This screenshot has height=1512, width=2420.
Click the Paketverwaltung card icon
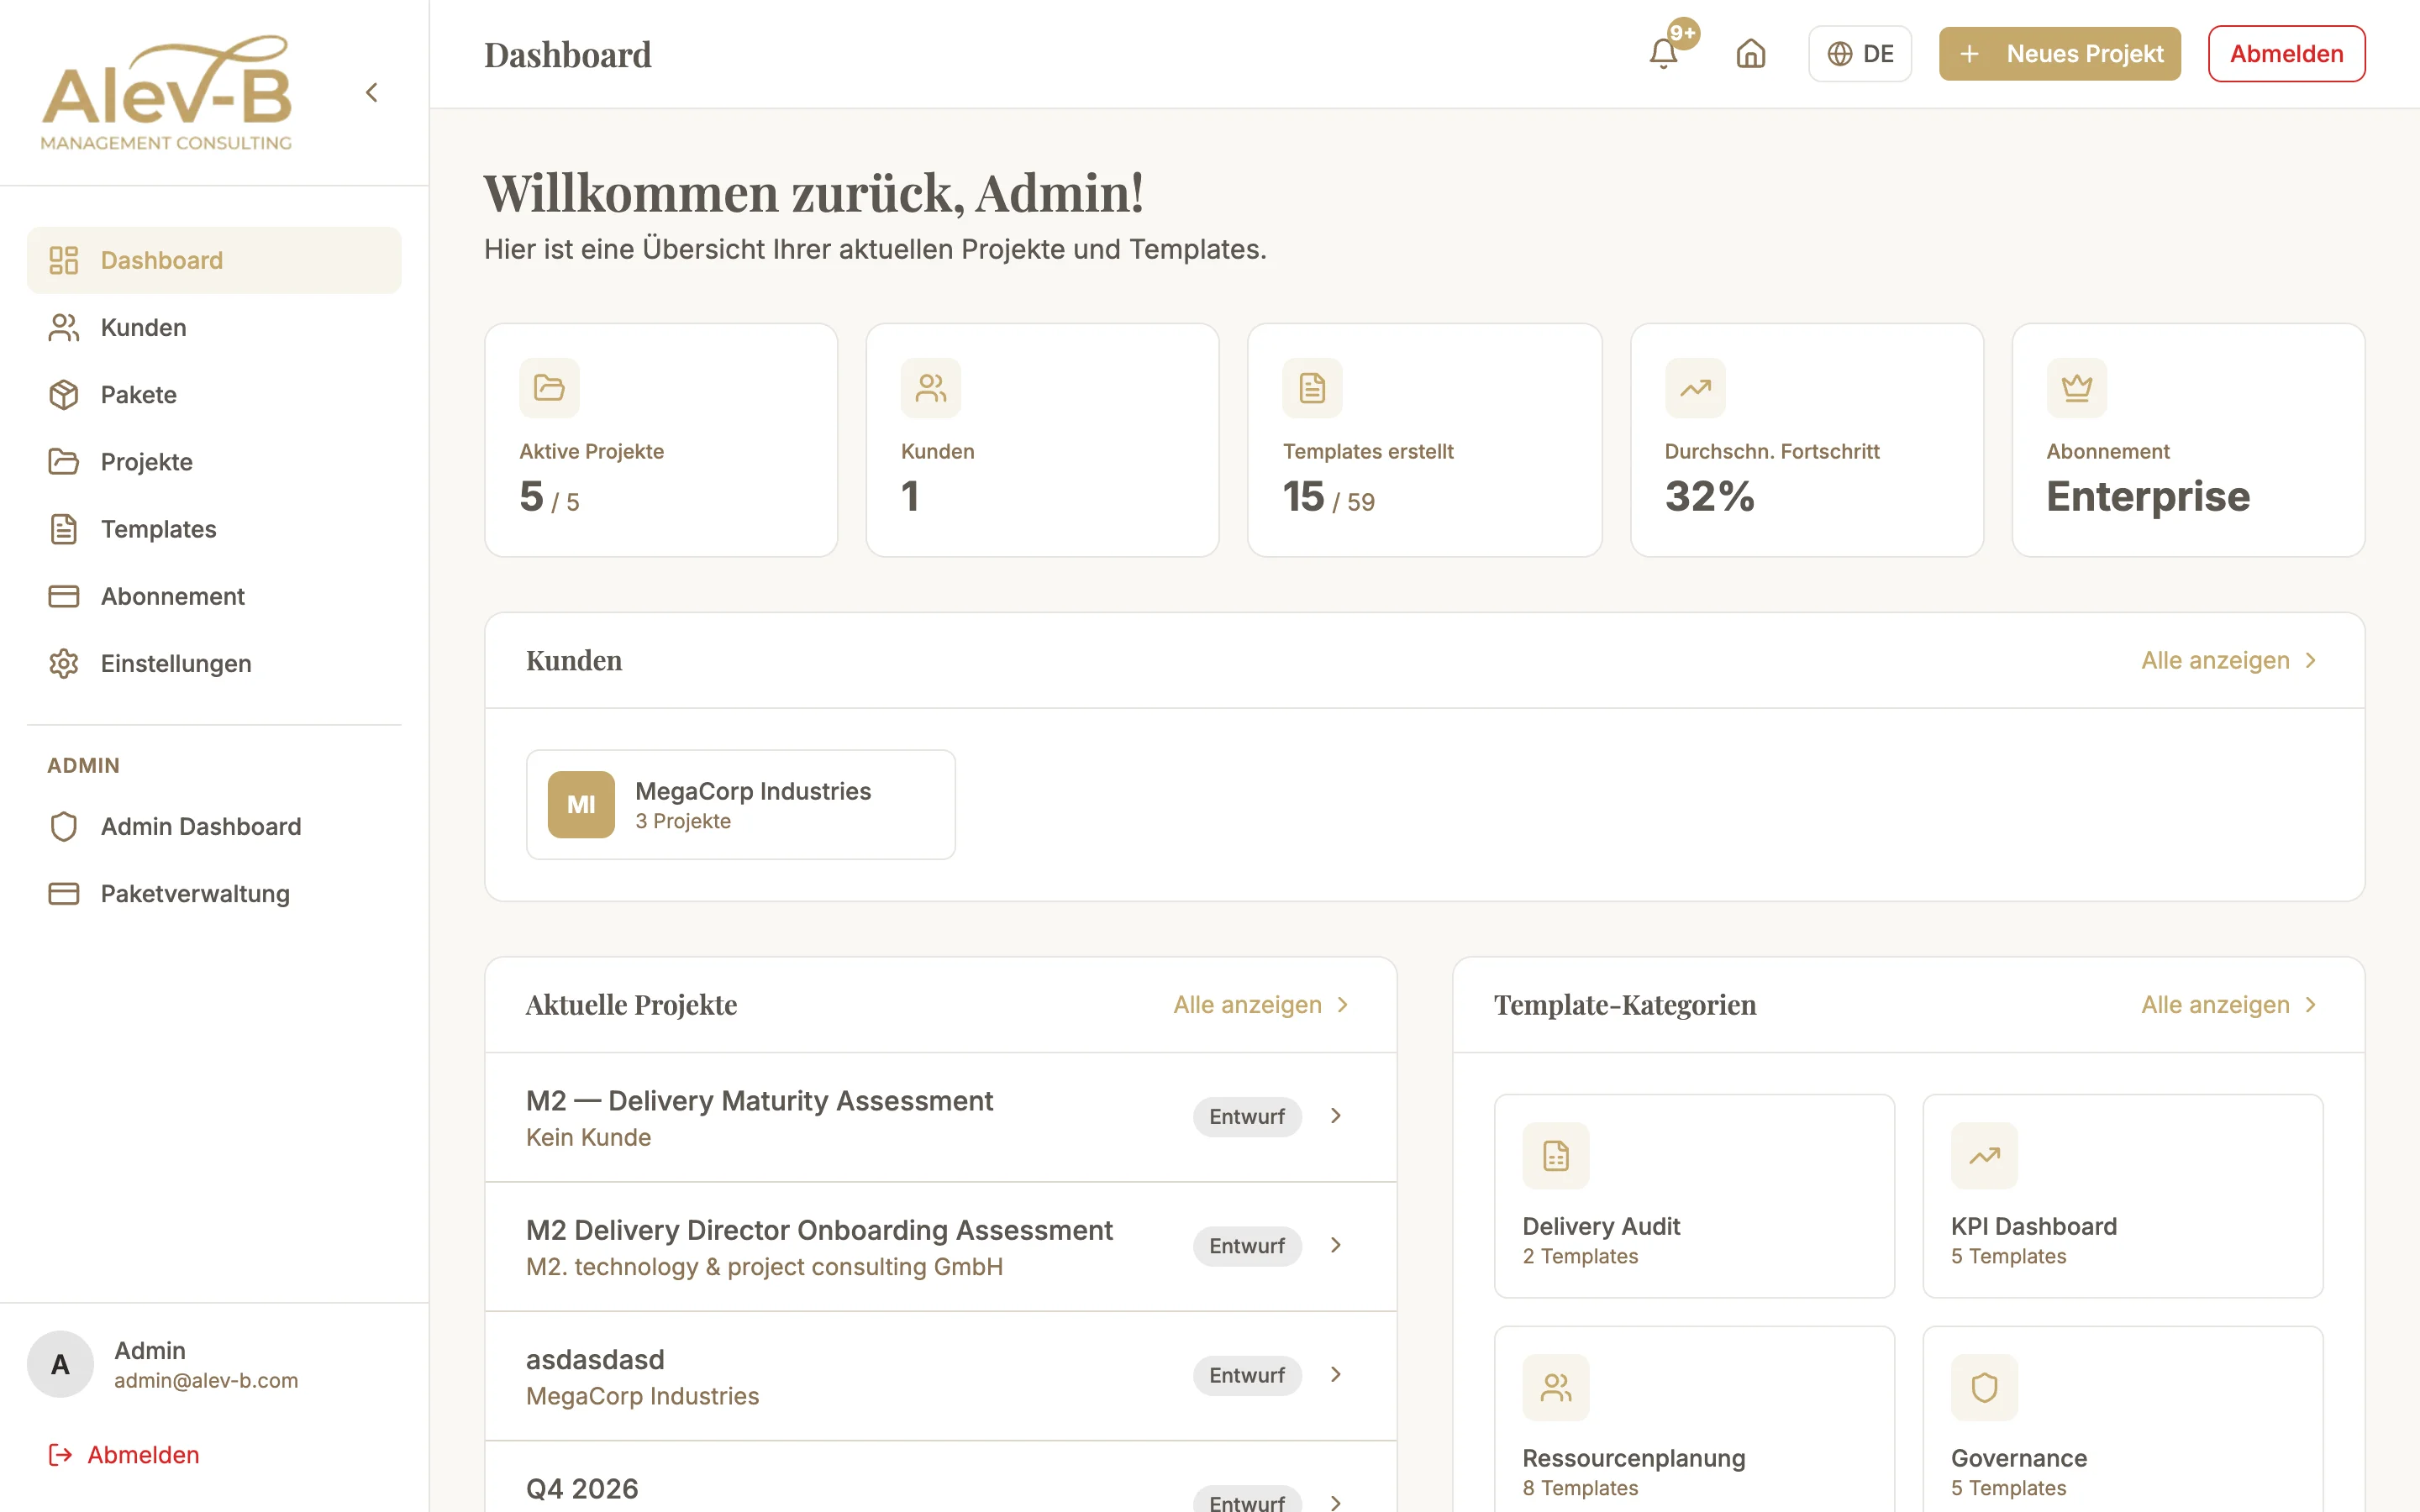64,893
